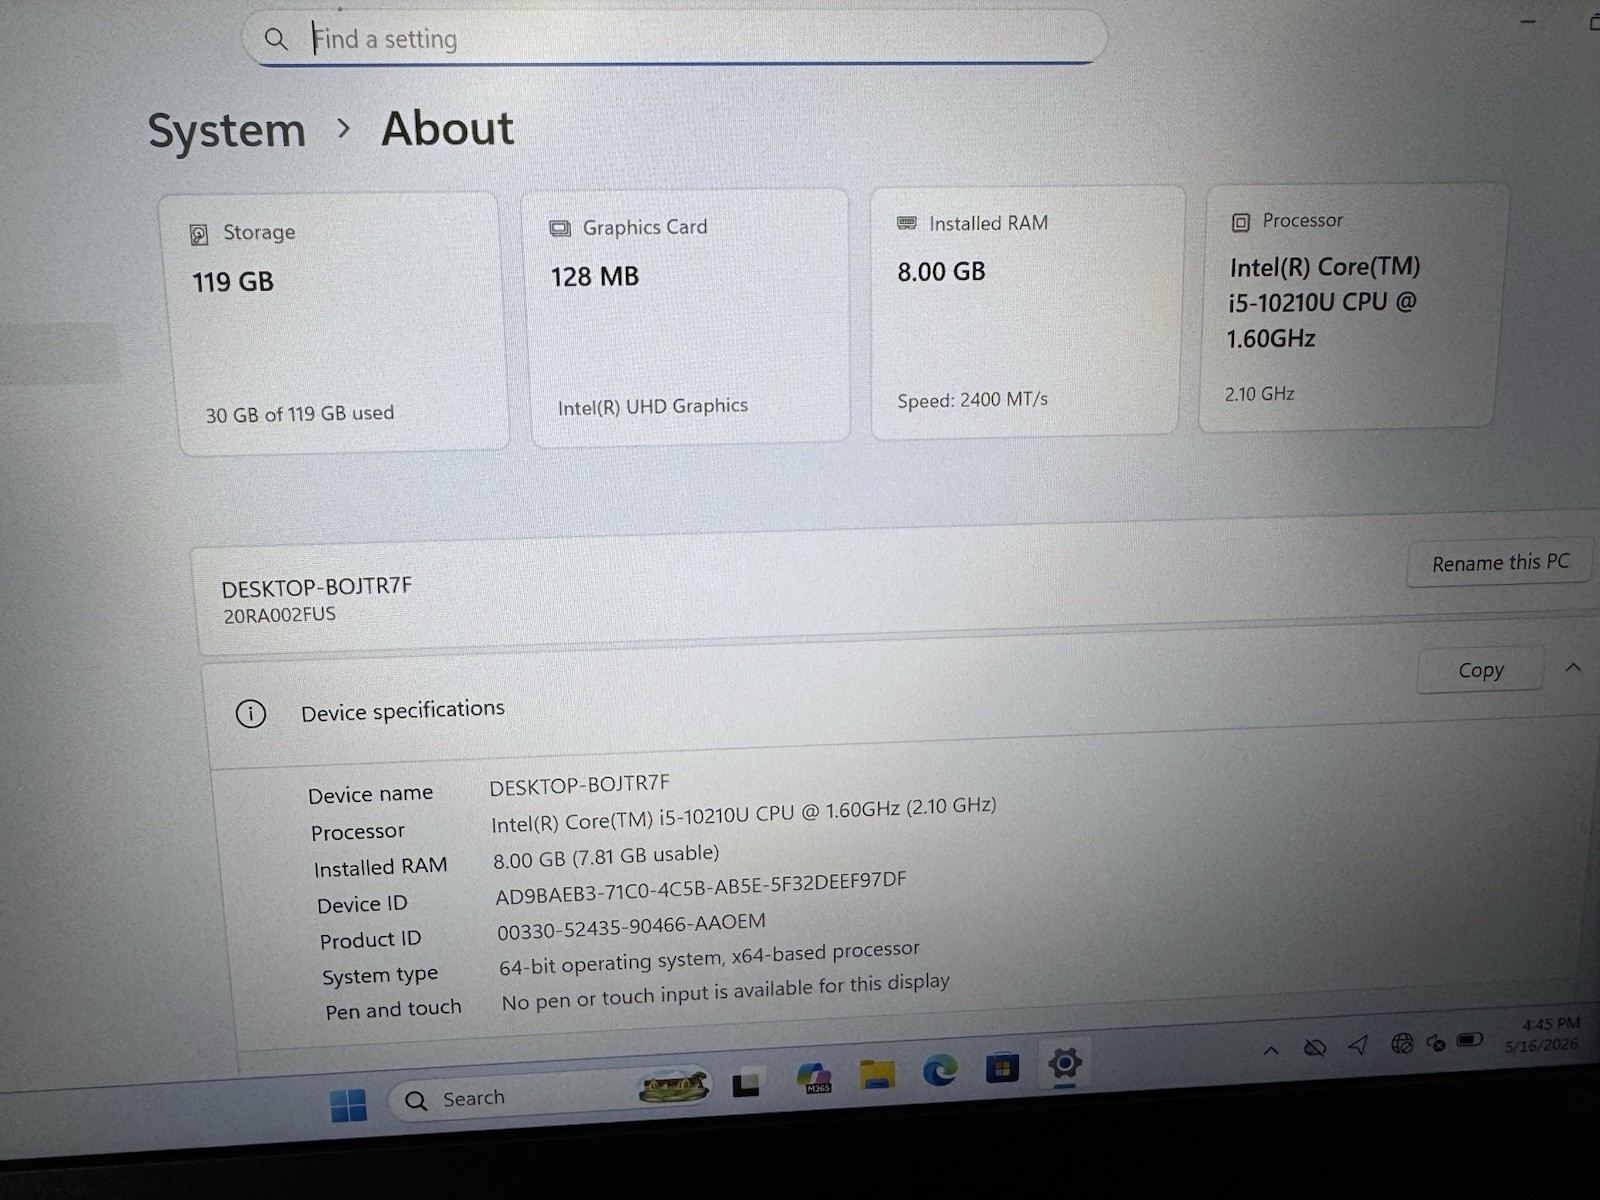Click '30 GB of 119 GB used' text
The height and width of the screenshot is (1200, 1600).
point(300,414)
